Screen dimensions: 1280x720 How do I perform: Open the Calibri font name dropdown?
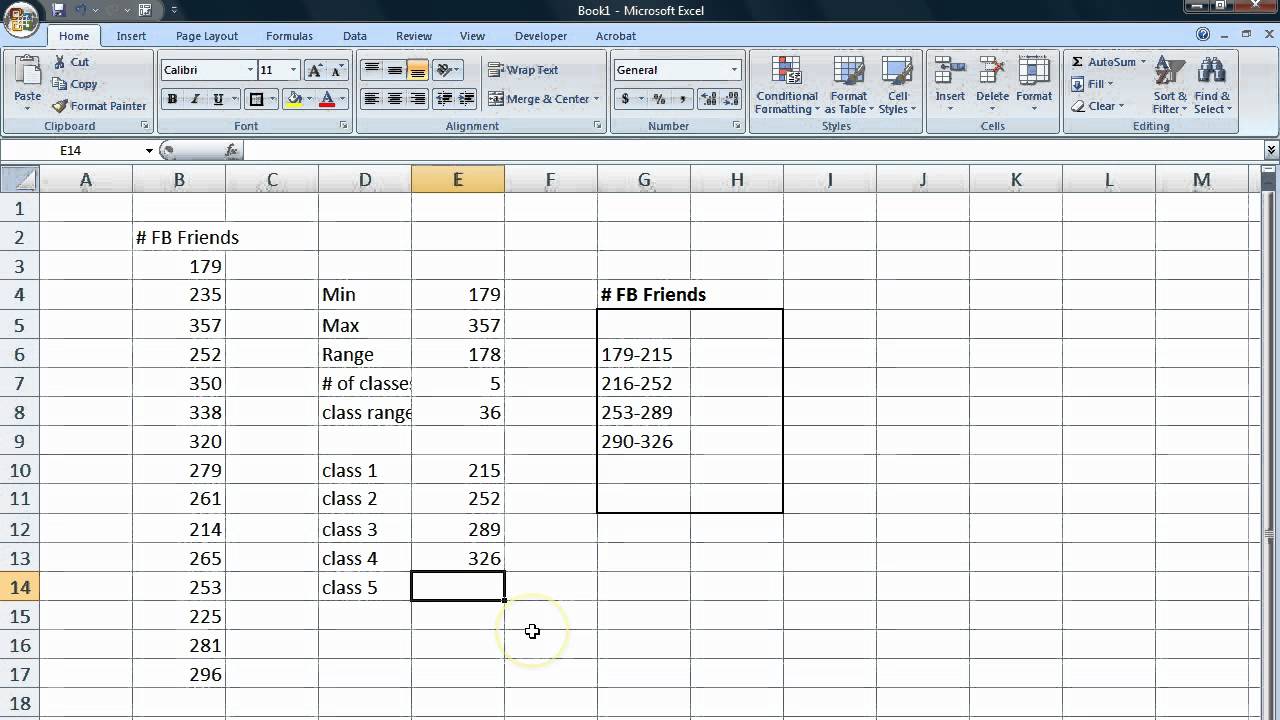tap(250, 70)
